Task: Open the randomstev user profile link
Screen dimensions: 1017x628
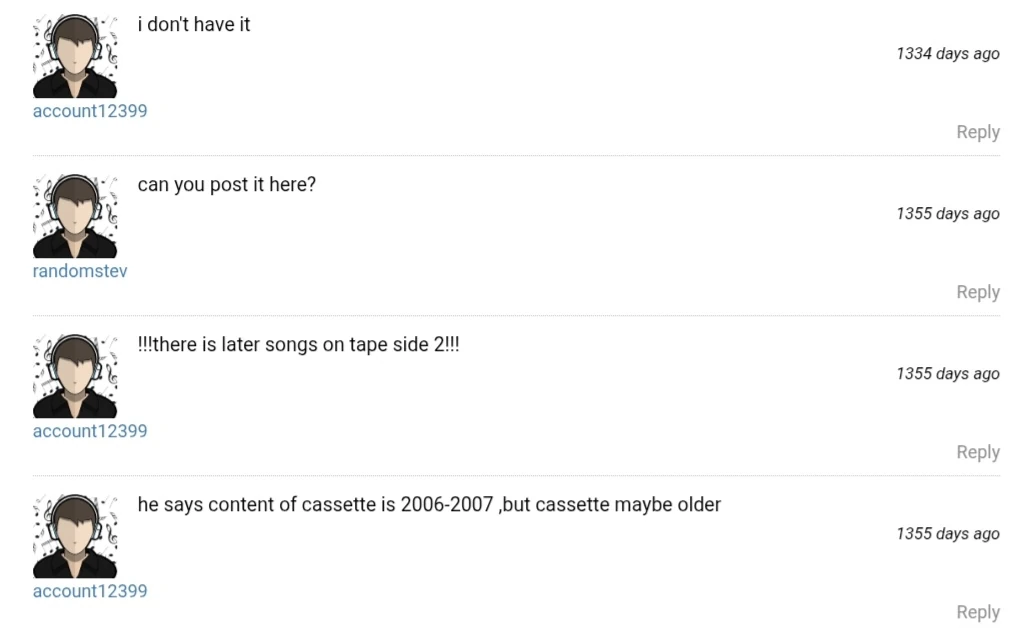Action: click(x=80, y=271)
